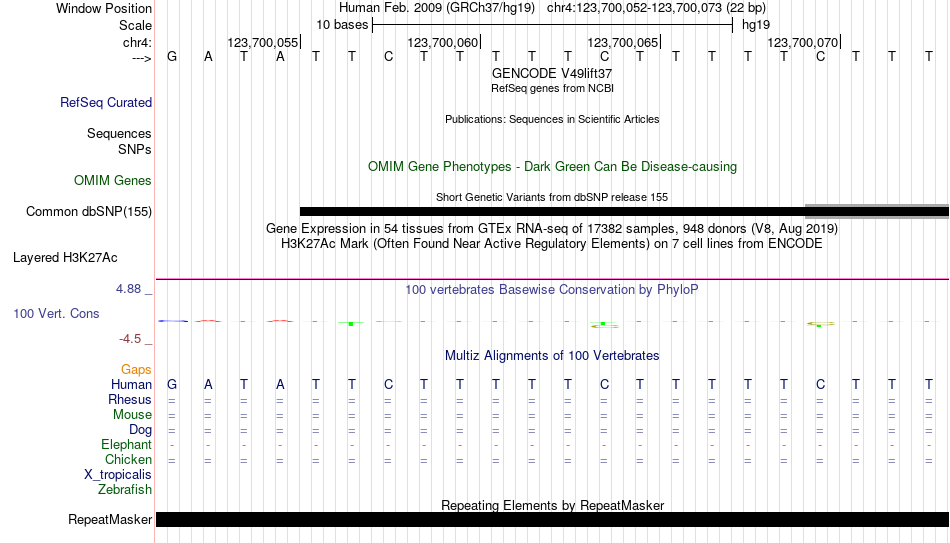Click the G base in Human alignment row
950x543 pixels.
(x=172, y=384)
